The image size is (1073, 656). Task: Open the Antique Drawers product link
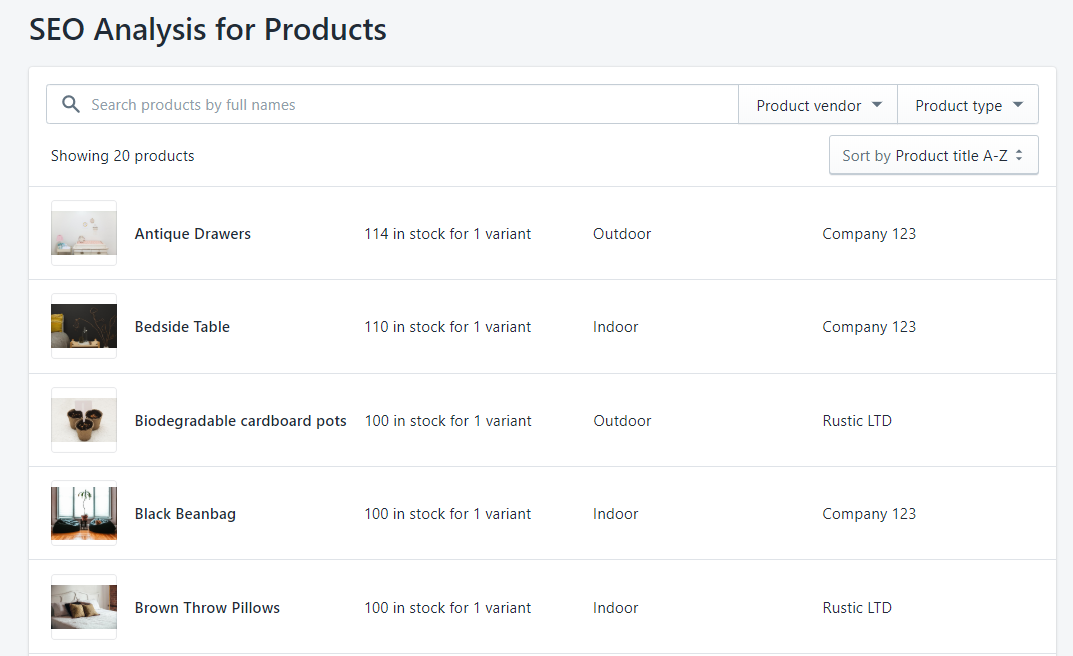click(193, 234)
